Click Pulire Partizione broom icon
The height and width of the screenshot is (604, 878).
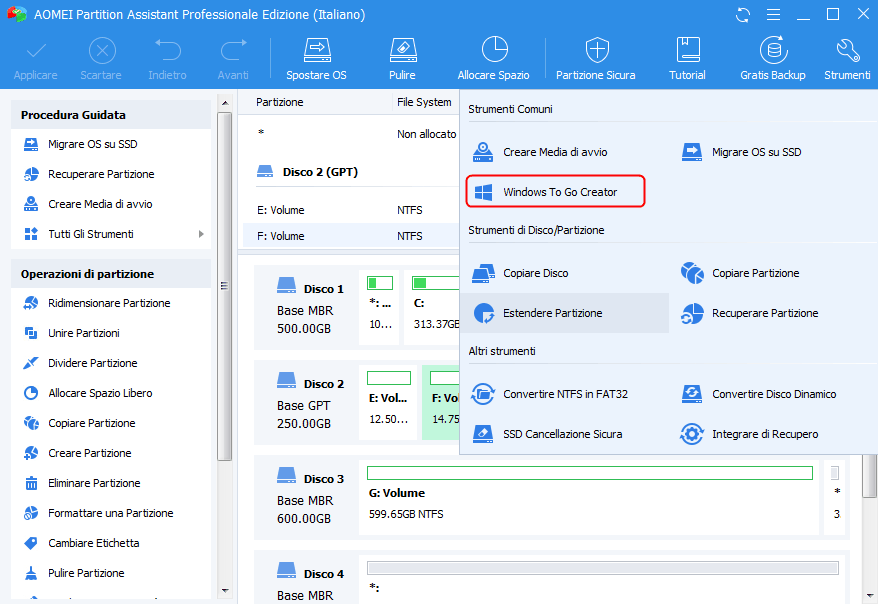coord(31,573)
